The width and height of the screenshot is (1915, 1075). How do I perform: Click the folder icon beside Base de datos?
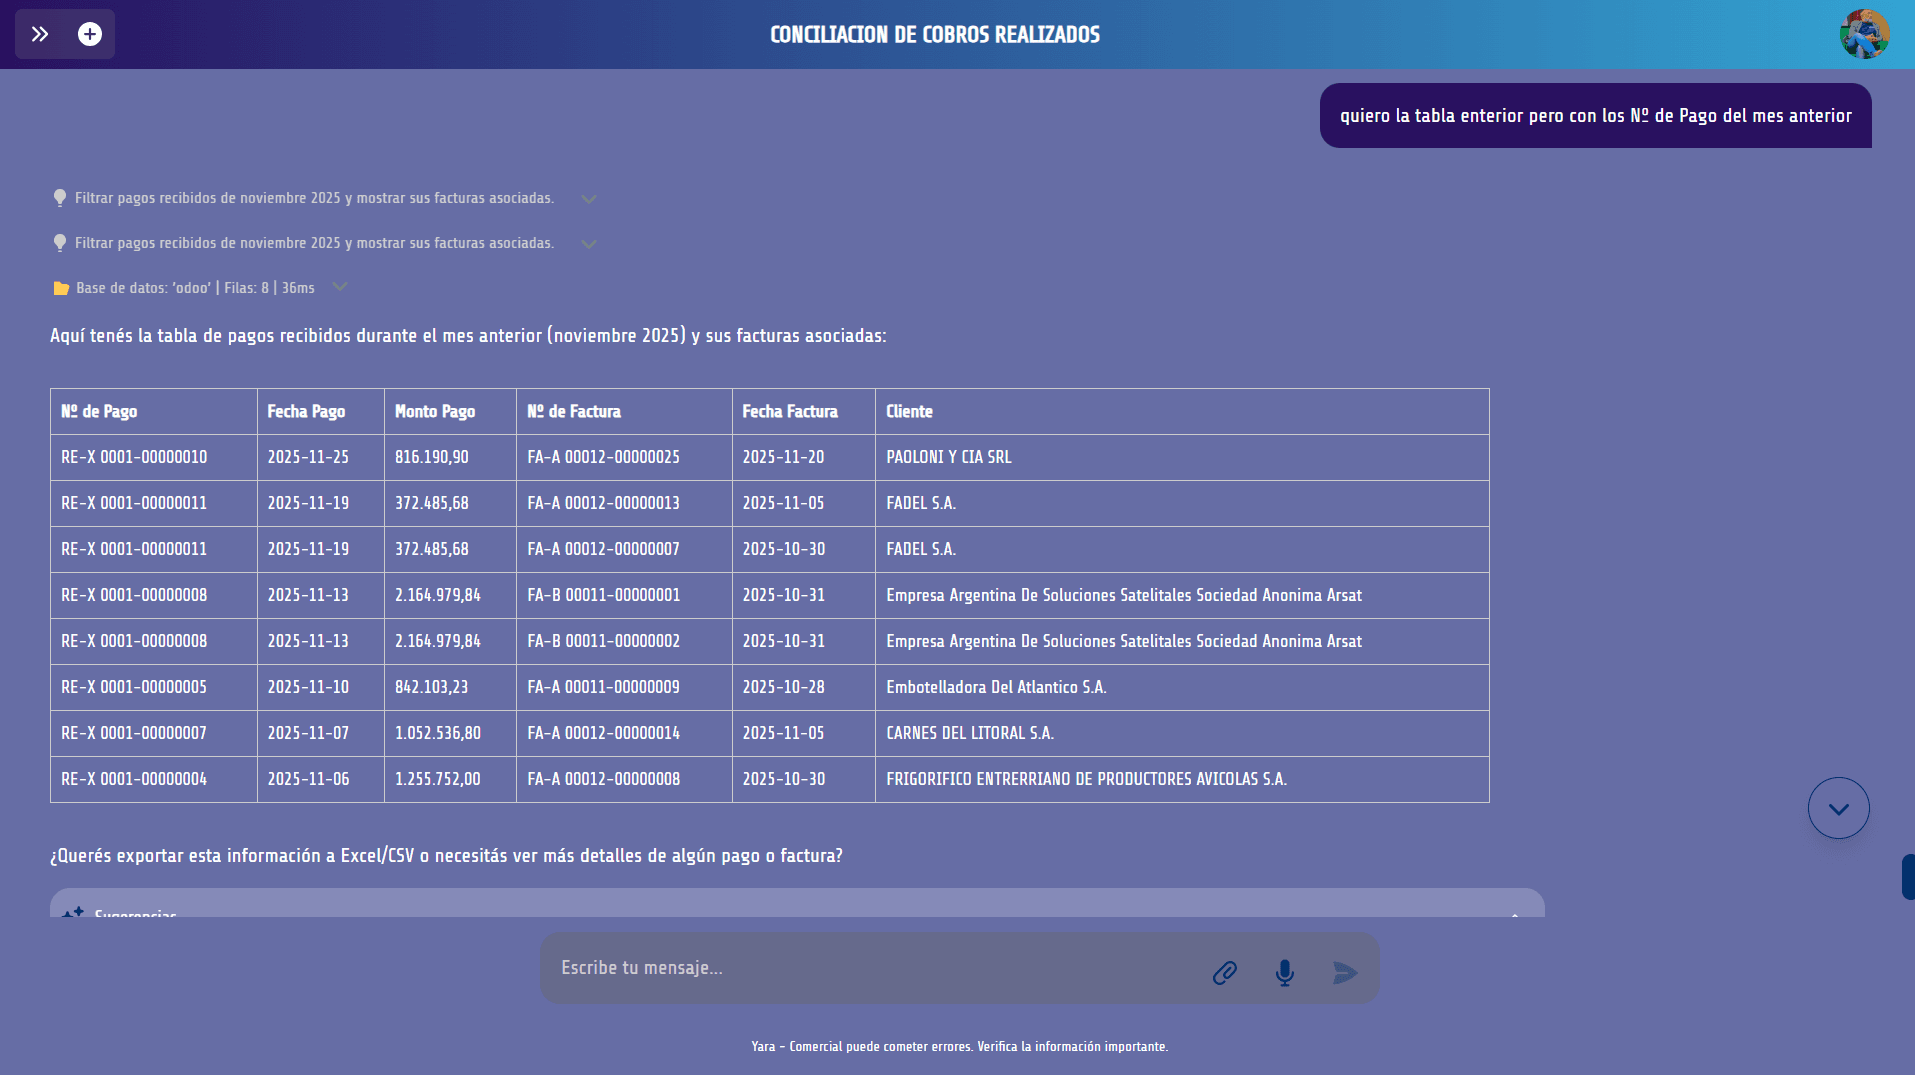(x=61, y=288)
